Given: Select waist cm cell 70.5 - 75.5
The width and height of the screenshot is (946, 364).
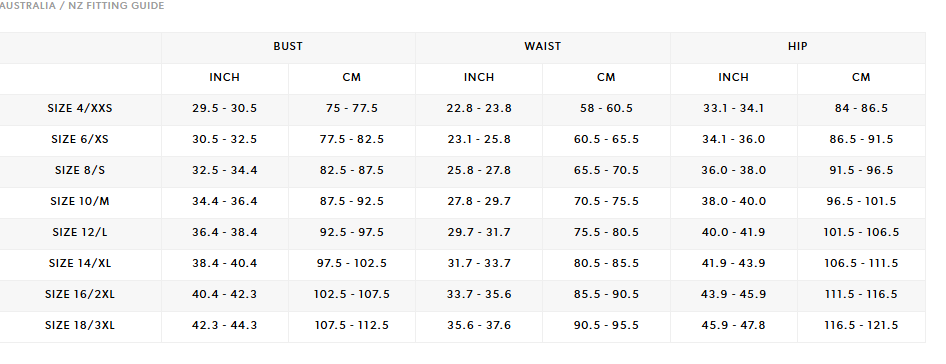Looking at the screenshot, I should click(x=606, y=202).
